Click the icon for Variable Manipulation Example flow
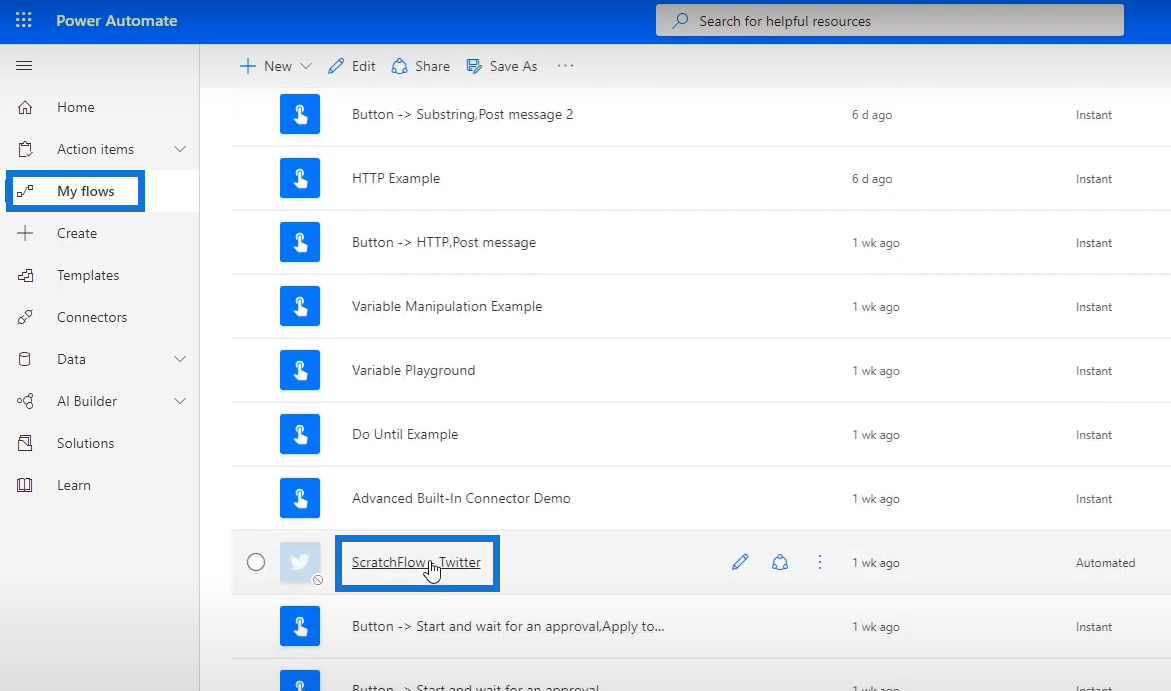 point(300,306)
